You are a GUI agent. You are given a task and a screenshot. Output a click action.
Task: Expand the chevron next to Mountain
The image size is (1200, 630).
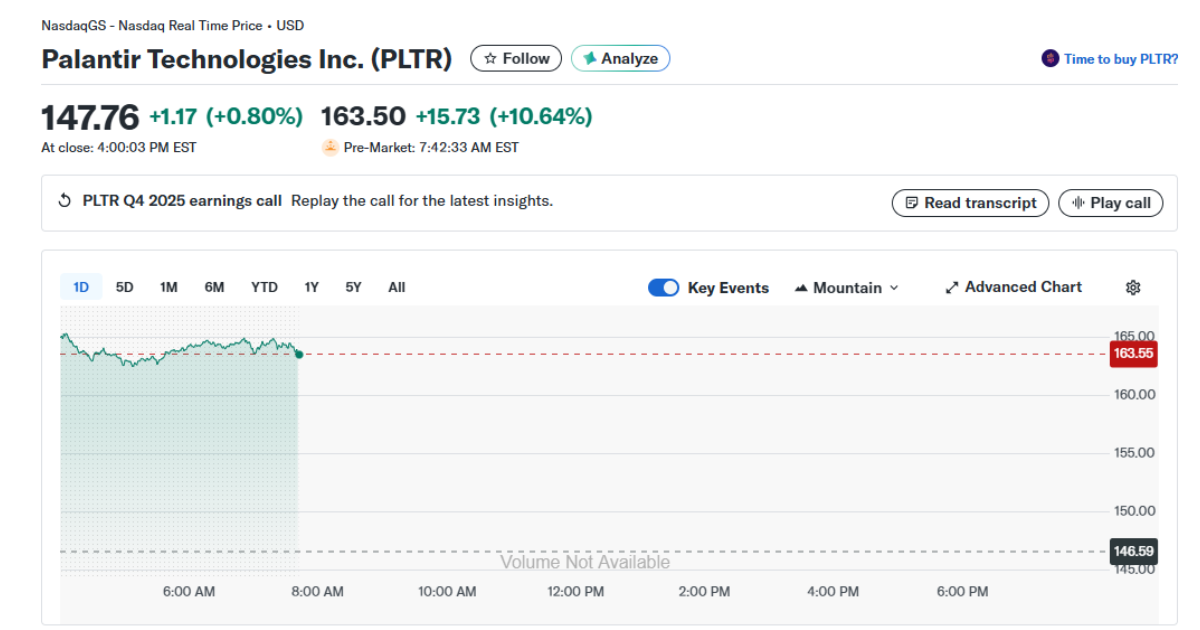pos(891,287)
